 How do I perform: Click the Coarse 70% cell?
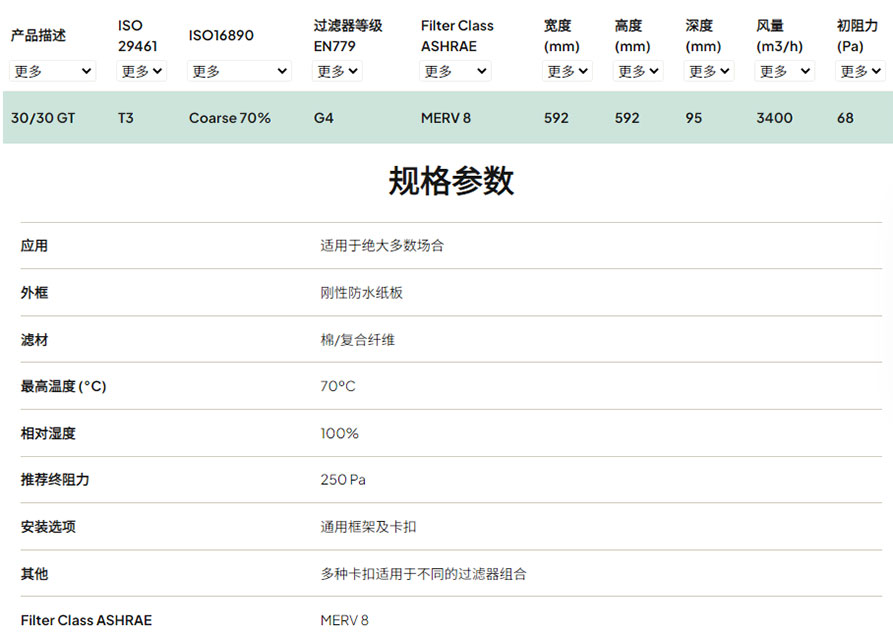230,118
